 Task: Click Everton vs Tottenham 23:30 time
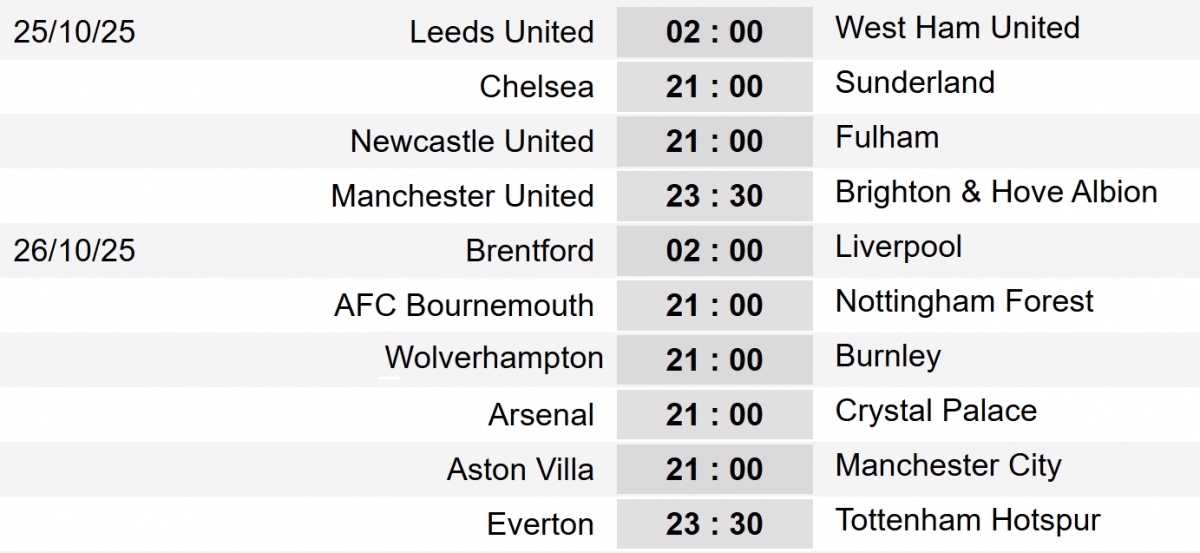click(x=714, y=524)
